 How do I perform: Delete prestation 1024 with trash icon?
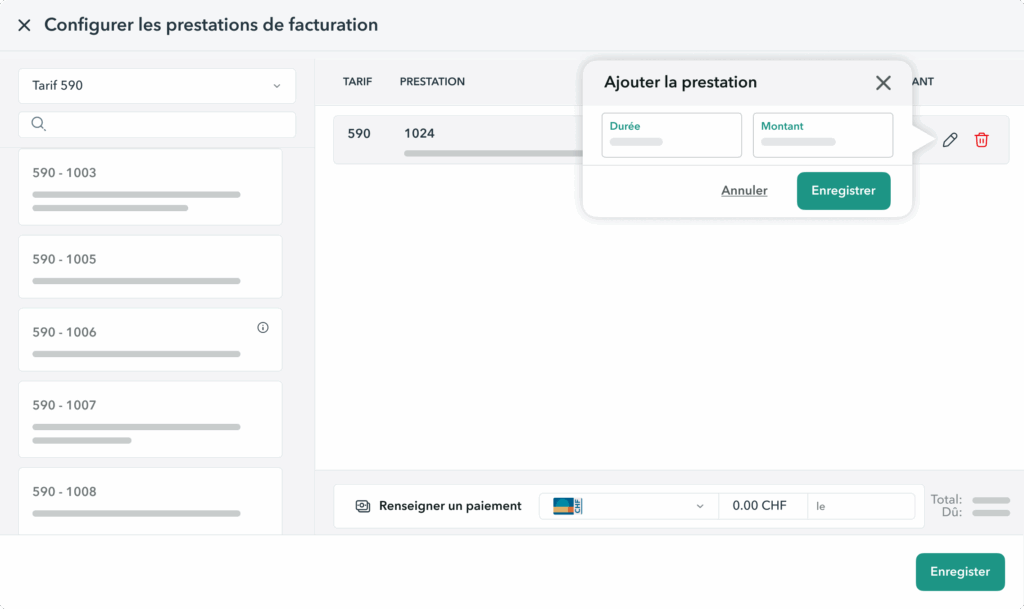click(982, 140)
